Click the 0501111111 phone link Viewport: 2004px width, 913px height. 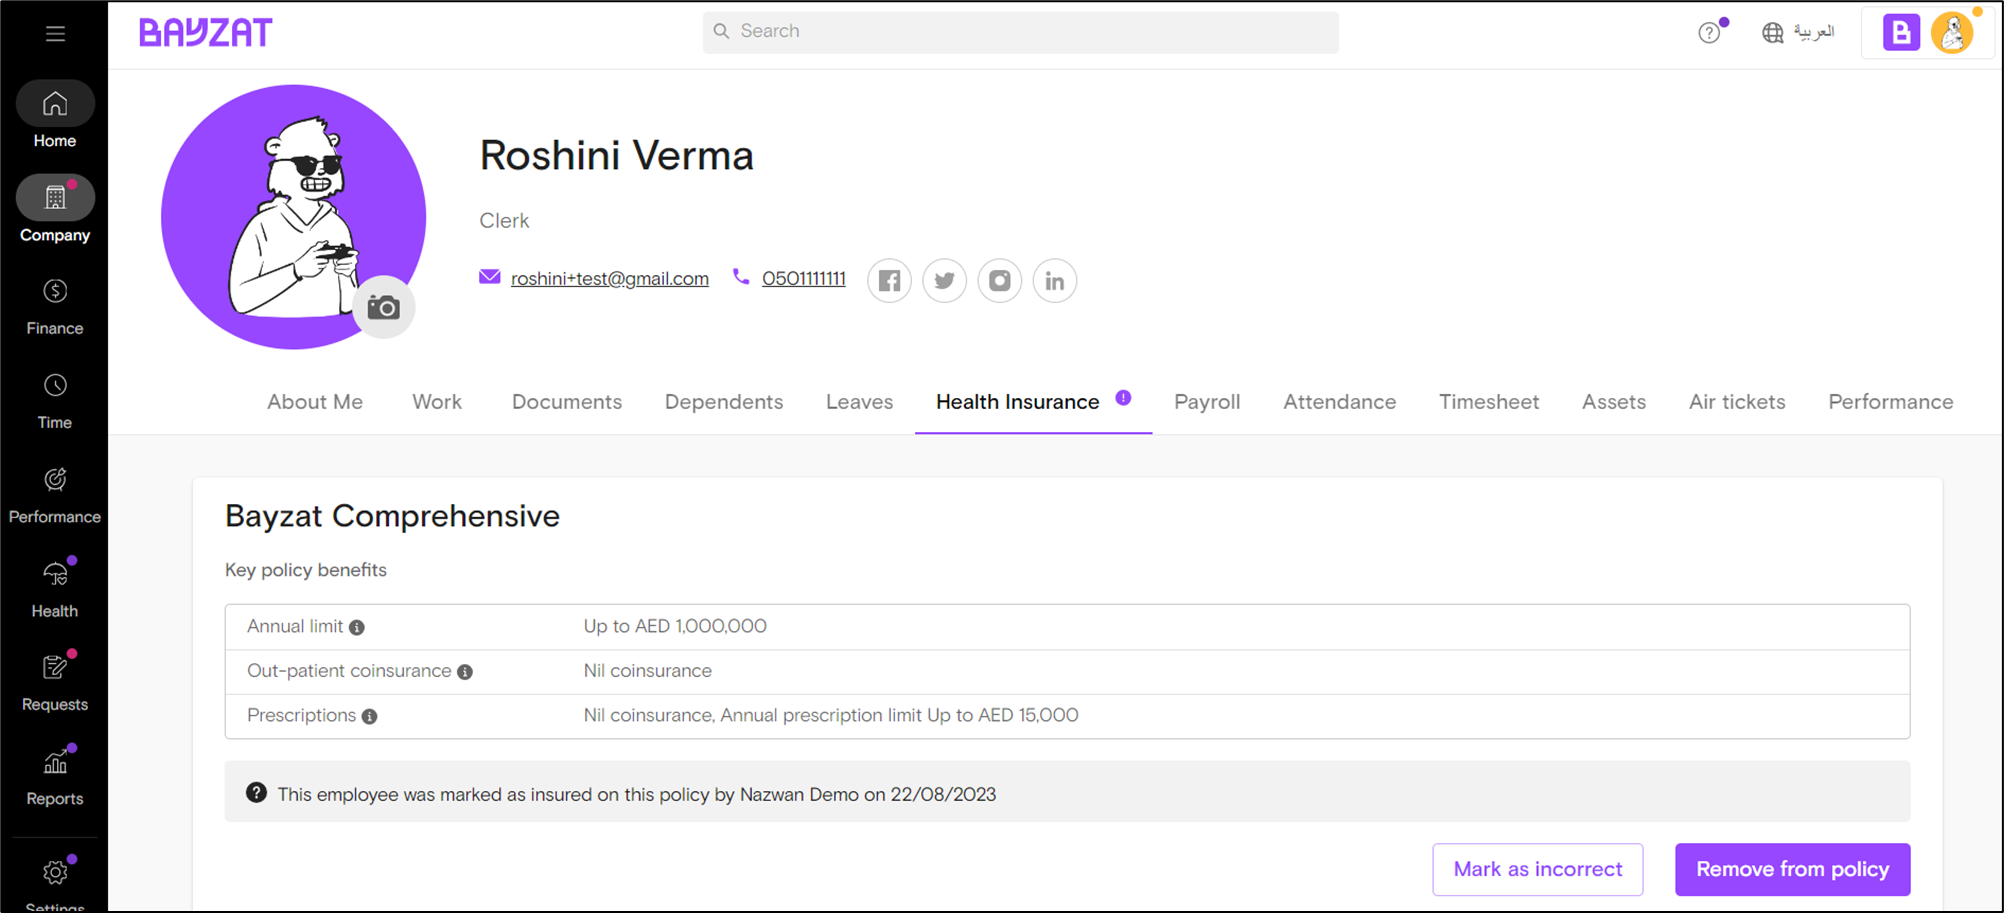pyautogui.click(x=804, y=279)
